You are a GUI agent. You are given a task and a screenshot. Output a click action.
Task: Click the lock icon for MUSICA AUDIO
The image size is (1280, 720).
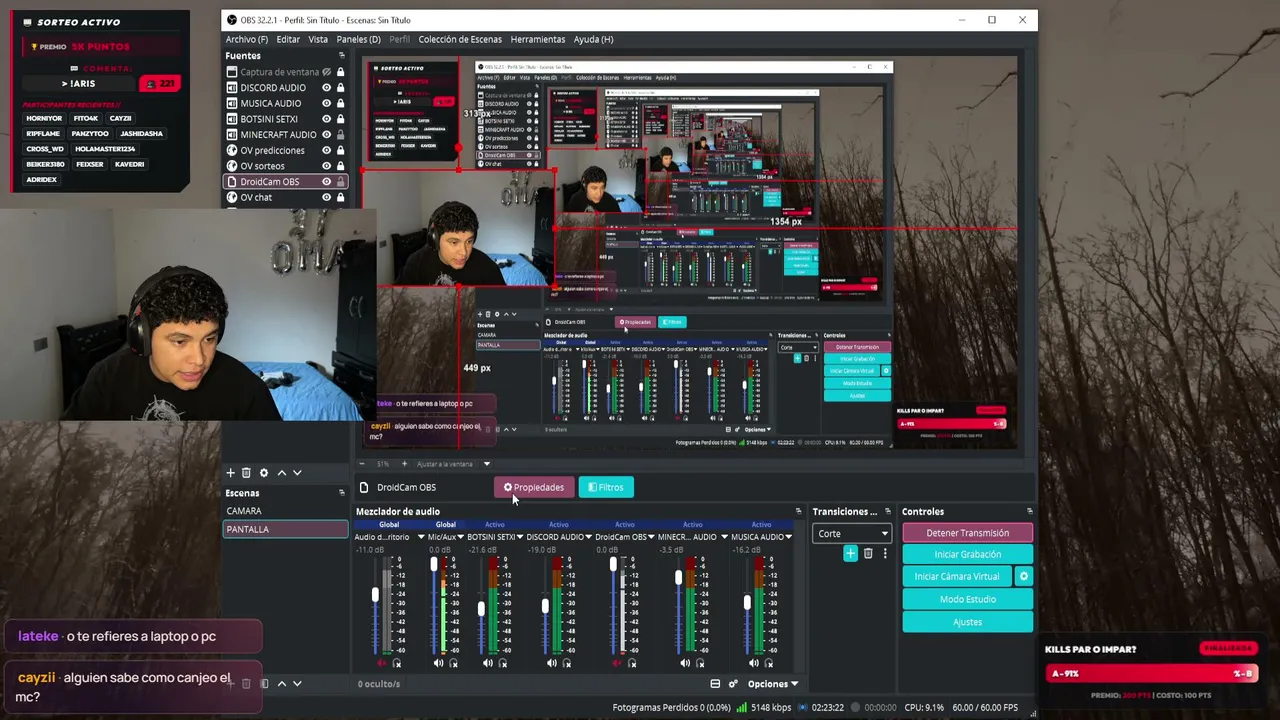340,103
